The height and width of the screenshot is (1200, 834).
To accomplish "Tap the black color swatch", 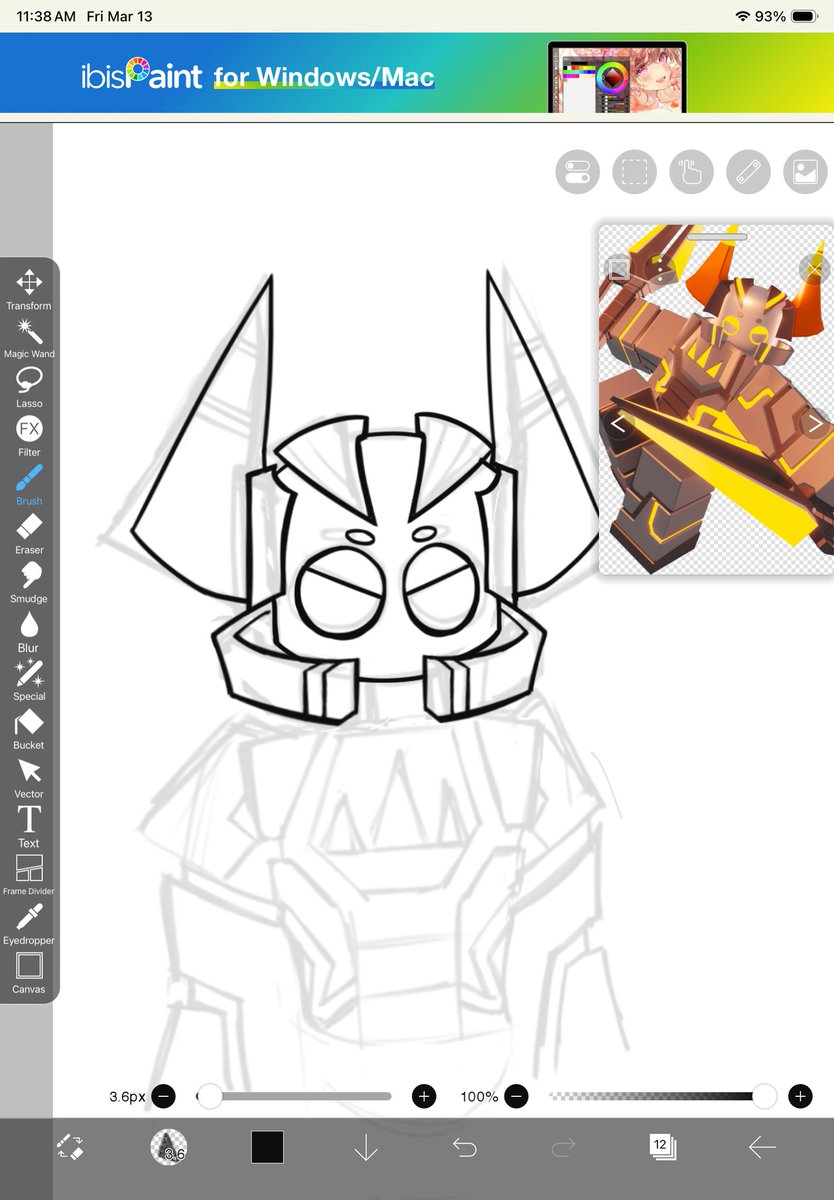I will point(267,1147).
